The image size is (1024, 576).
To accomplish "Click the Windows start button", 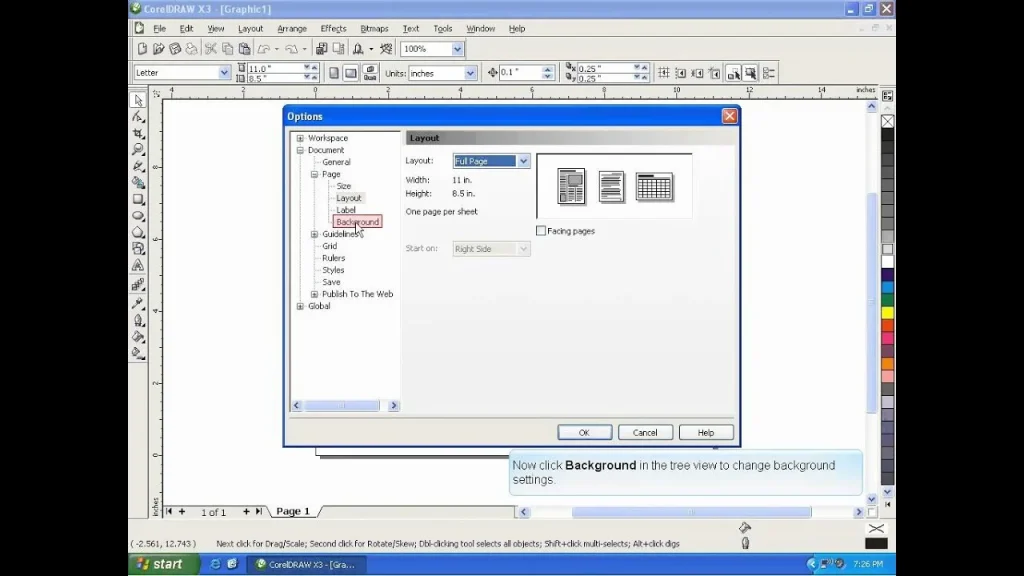I will point(163,564).
